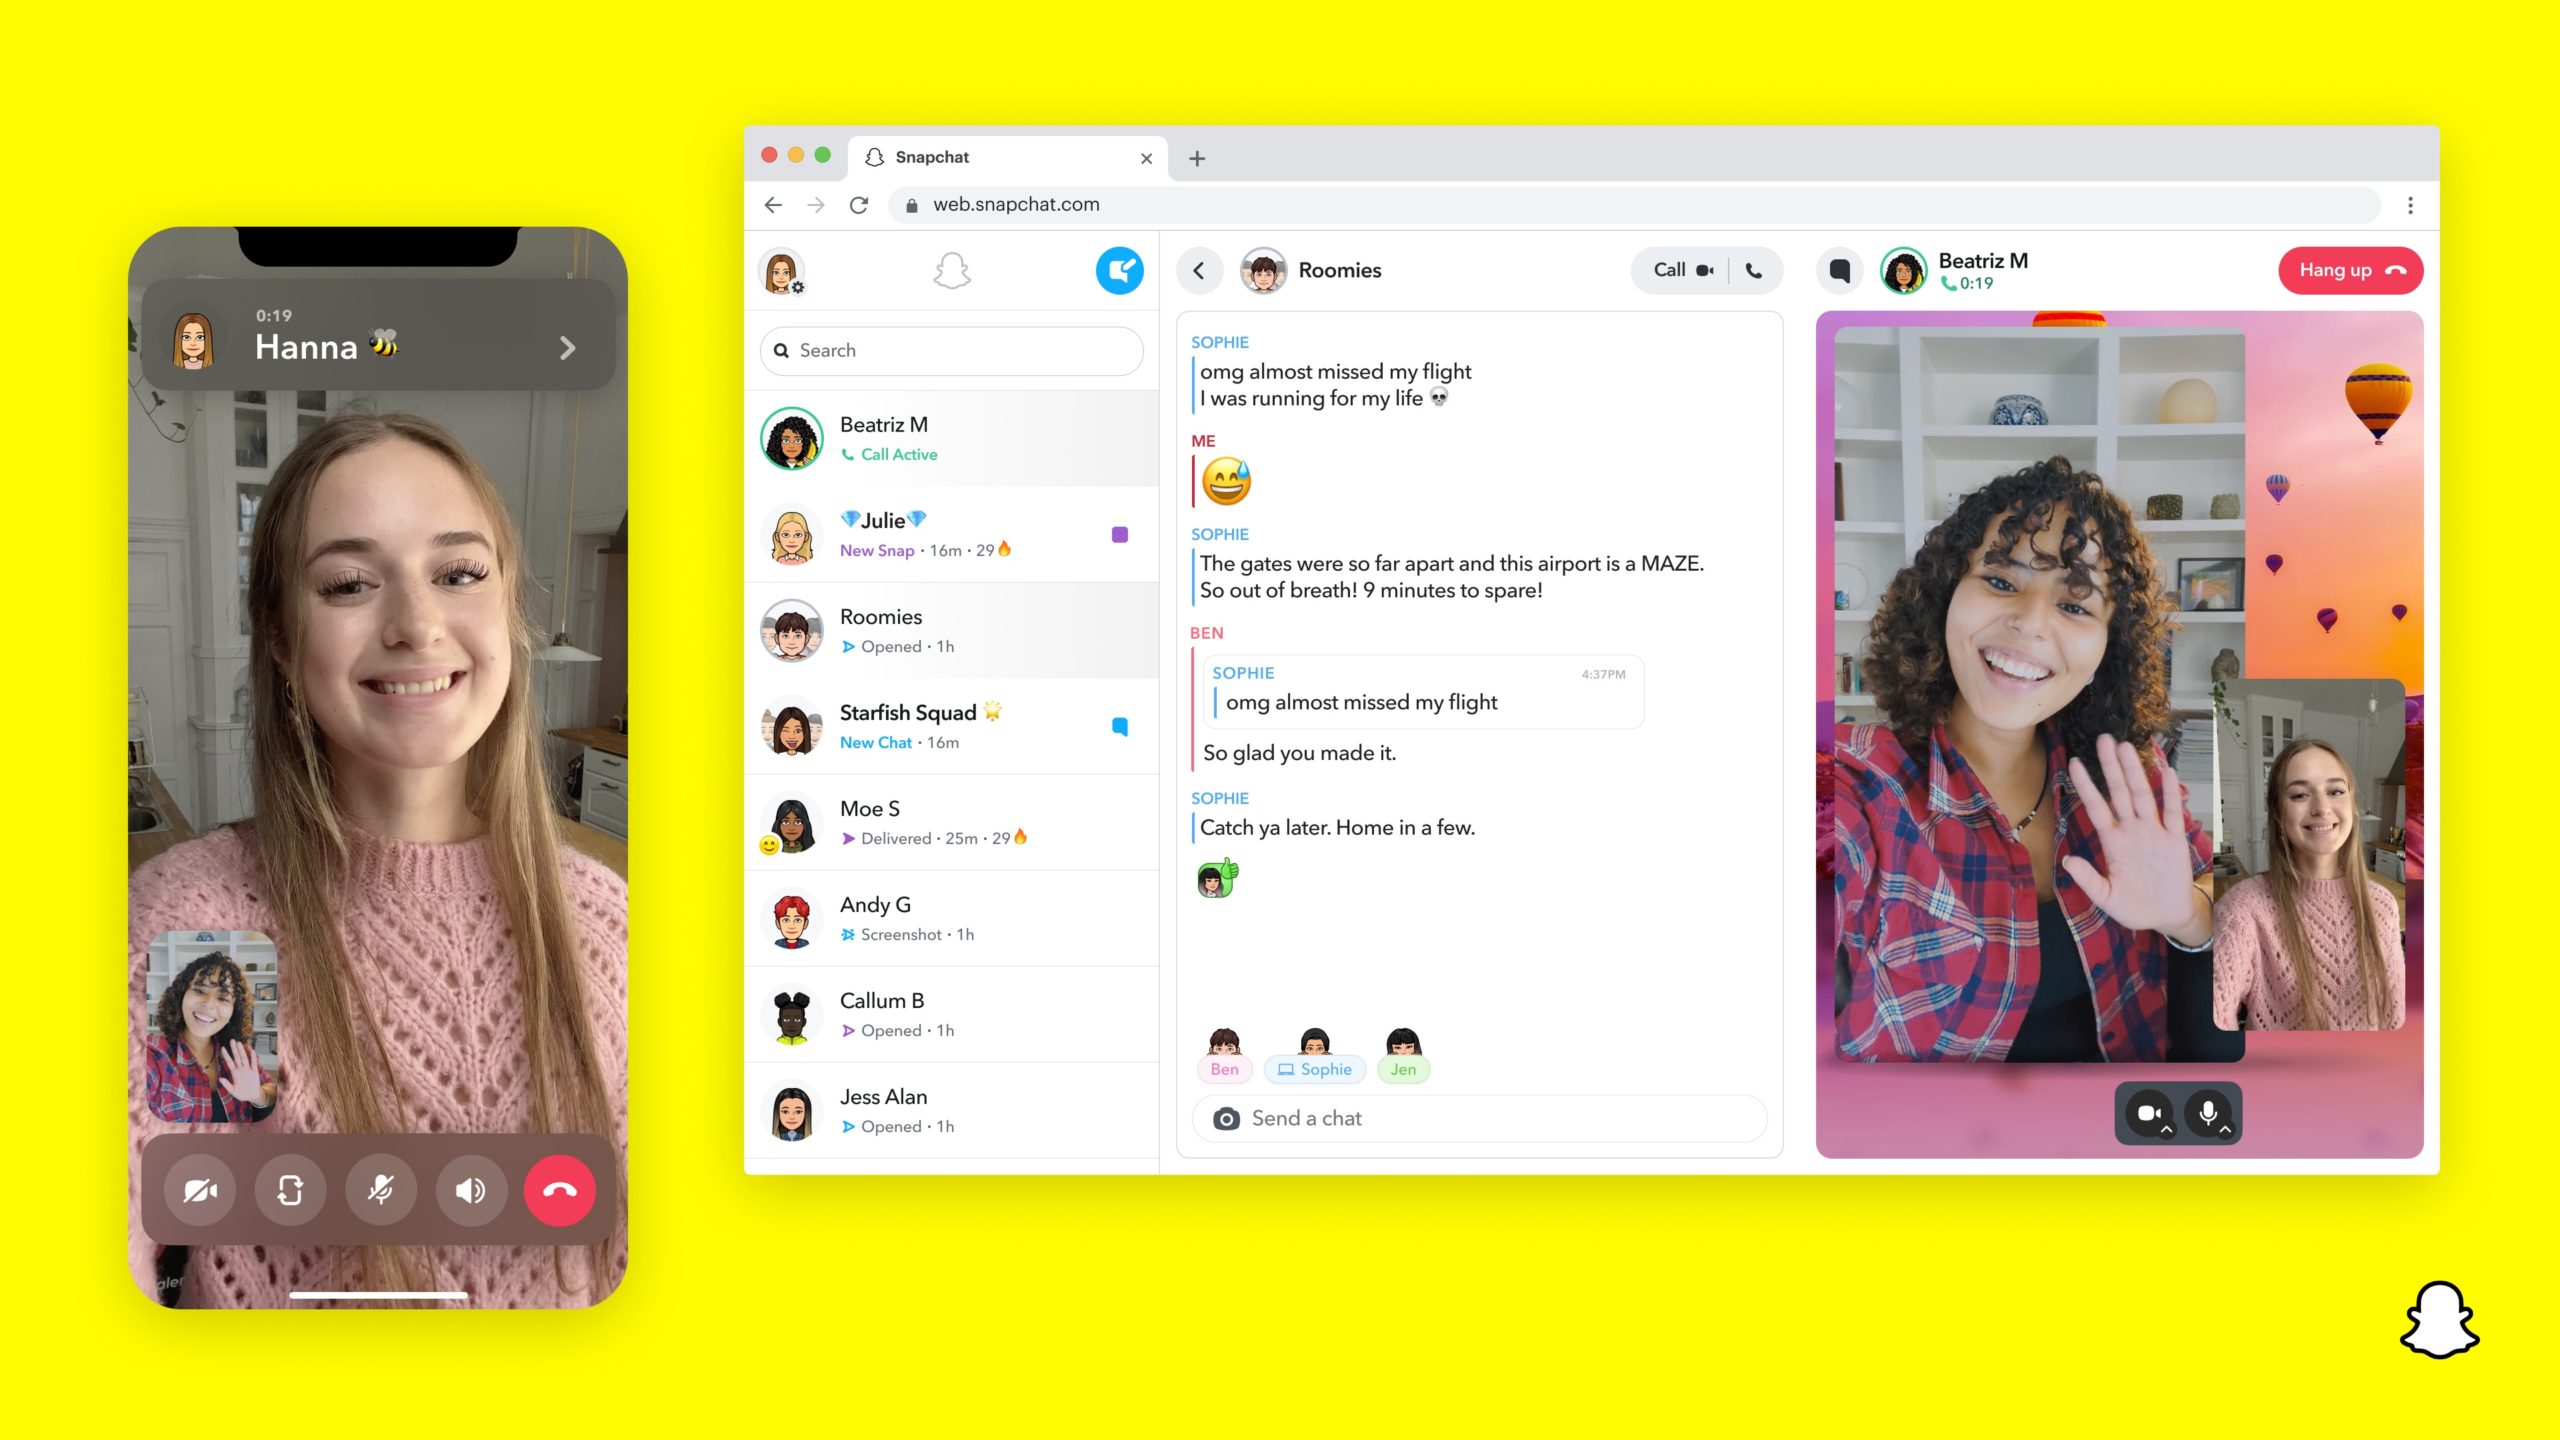
Task: Click the phone call icon in chat toolbar
Action: pyautogui.click(x=1753, y=269)
